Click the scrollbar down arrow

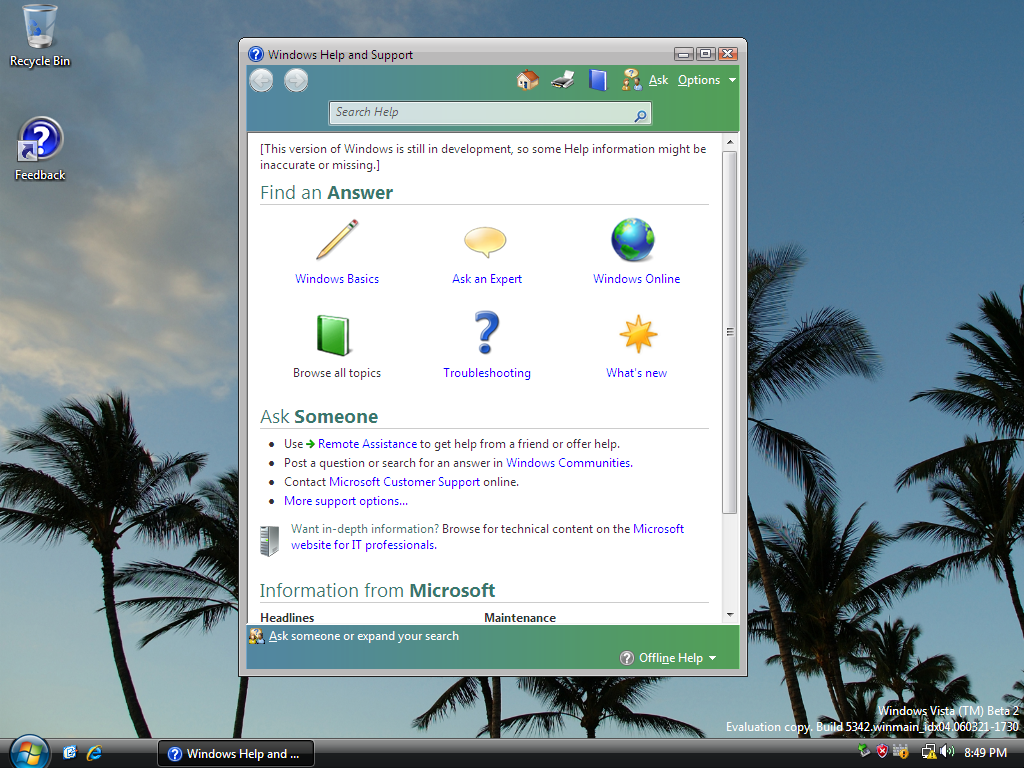coord(730,614)
